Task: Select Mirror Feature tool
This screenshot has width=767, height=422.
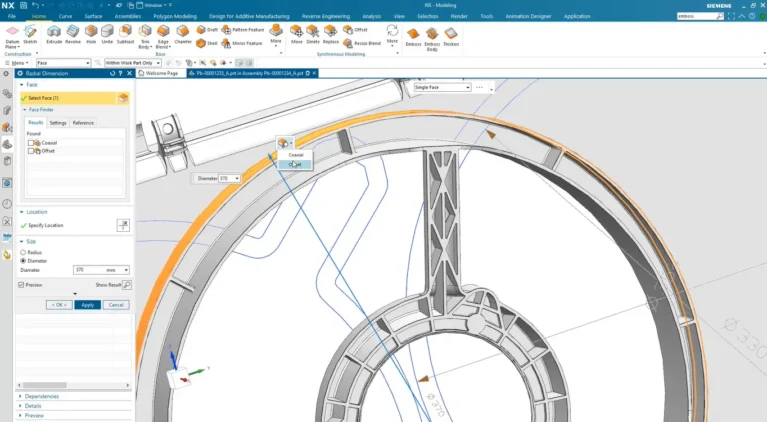Action: coord(242,44)
